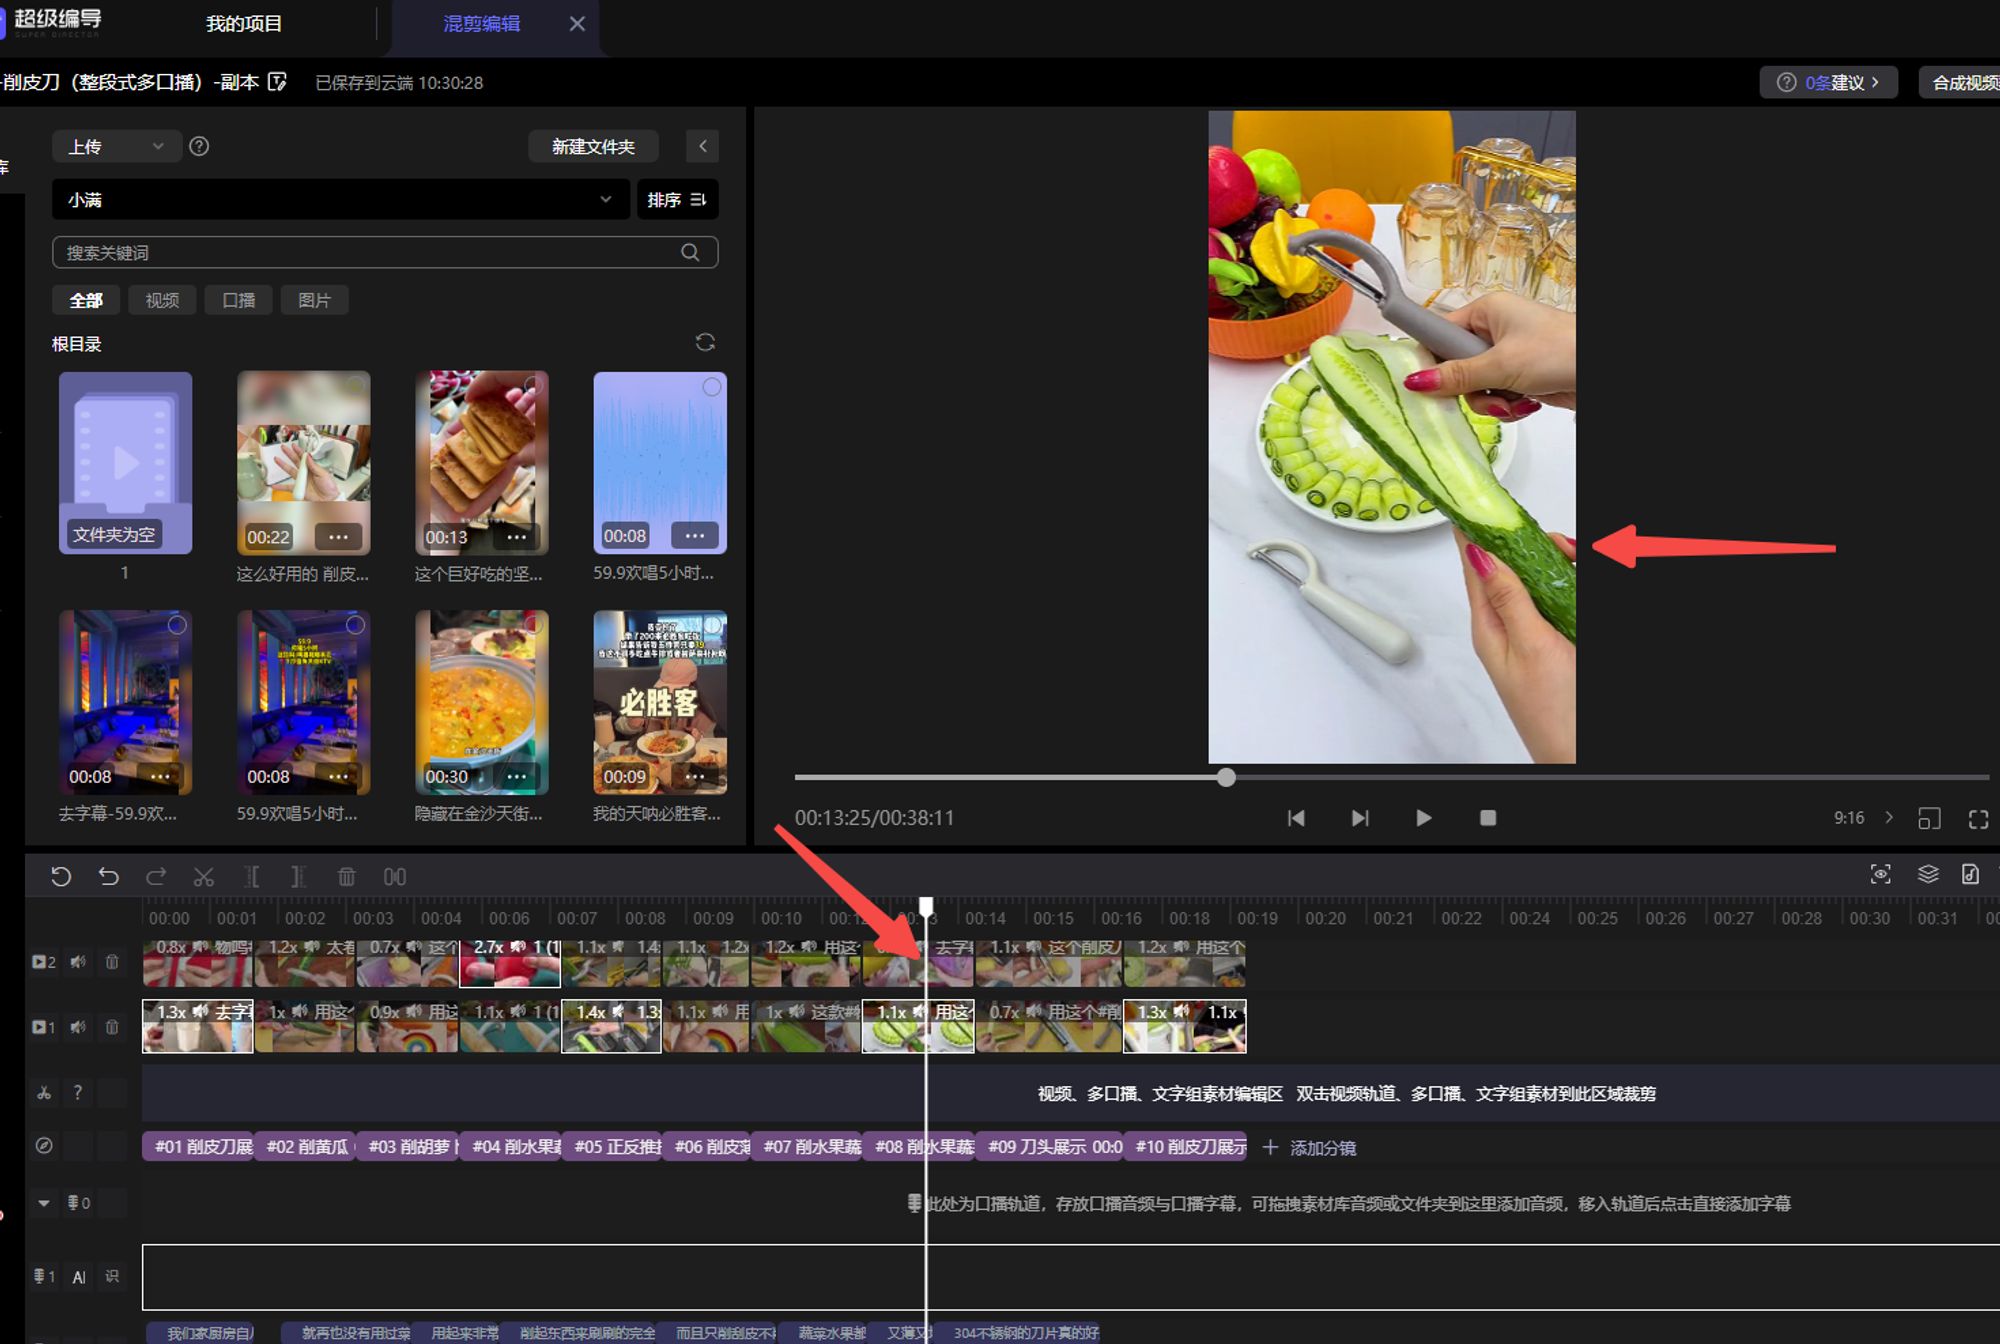Click the 新建文件夹 button

[593, 146]
